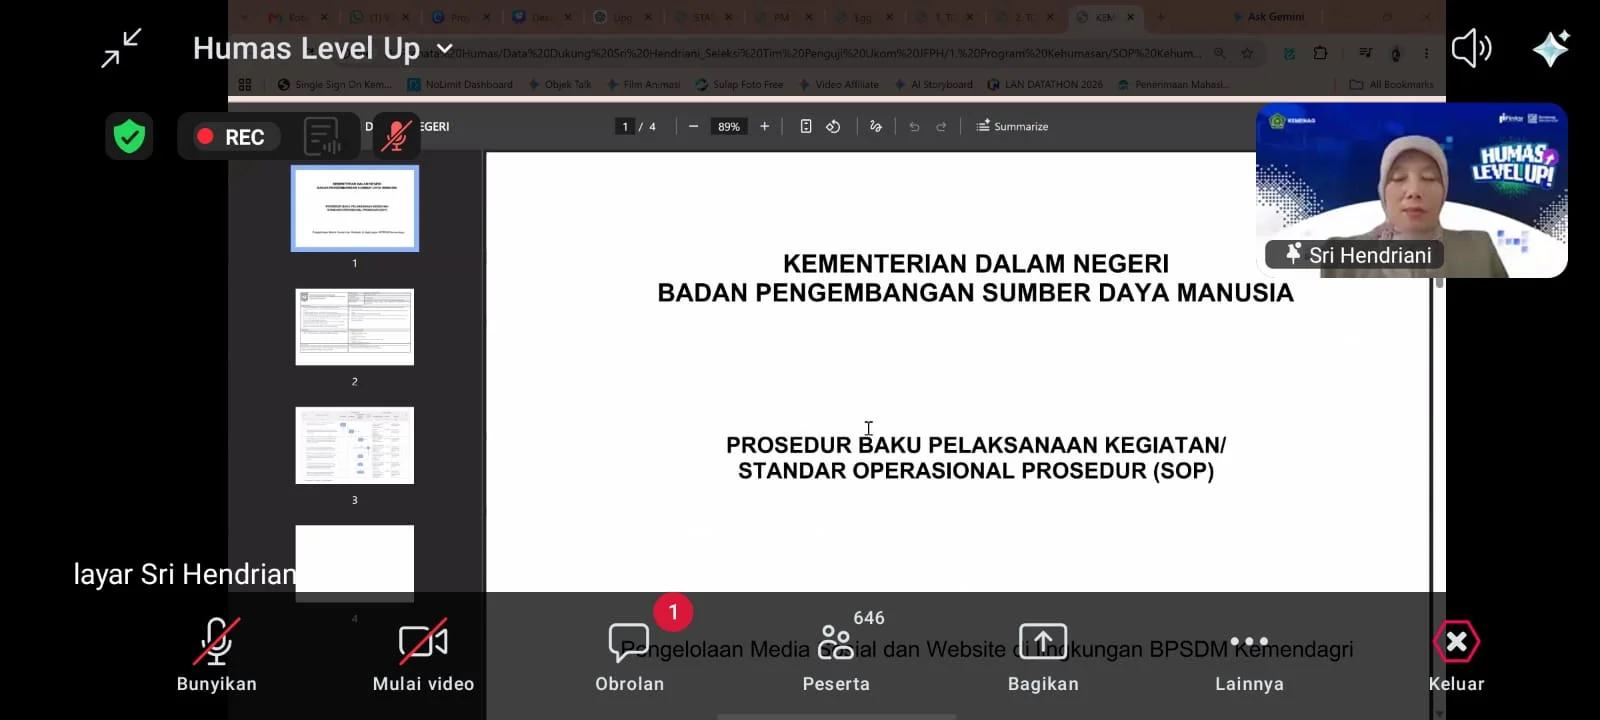The height and width of the screenshot is (720, 1600).
Task: Select page 2 thumbnail in PDF sidebar
Action: [355, 327]
